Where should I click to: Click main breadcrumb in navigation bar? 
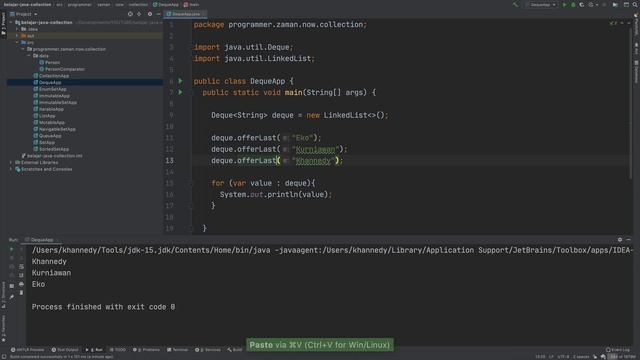[x=191, y=4]
